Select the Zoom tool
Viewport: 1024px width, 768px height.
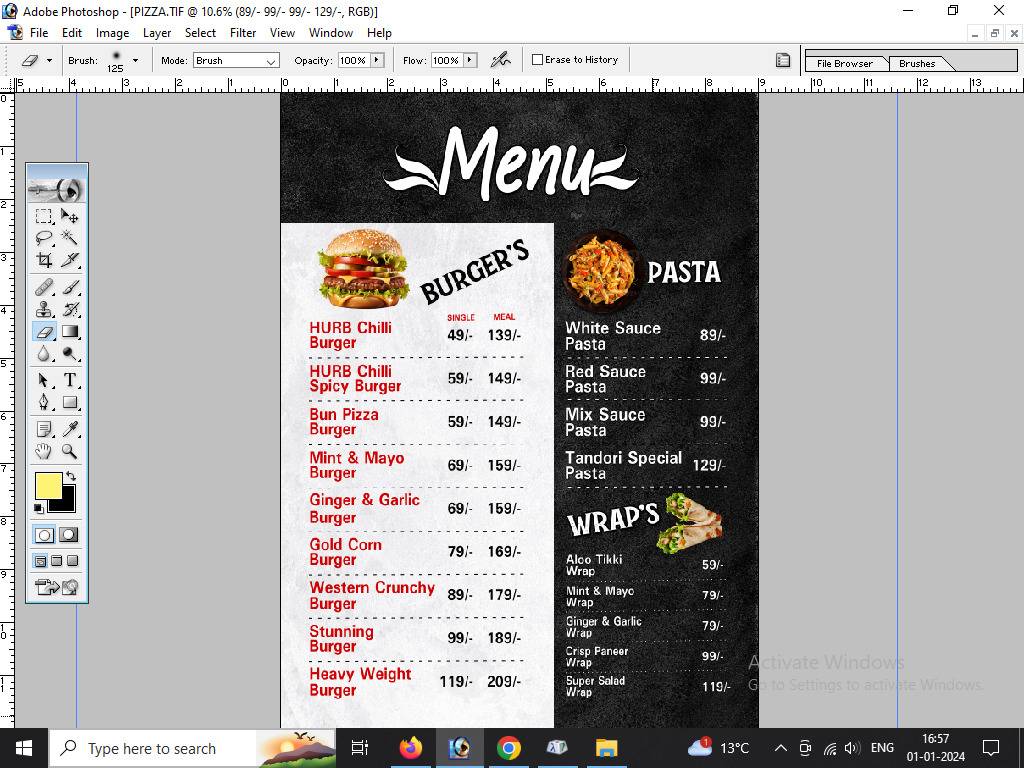point(69,452)
